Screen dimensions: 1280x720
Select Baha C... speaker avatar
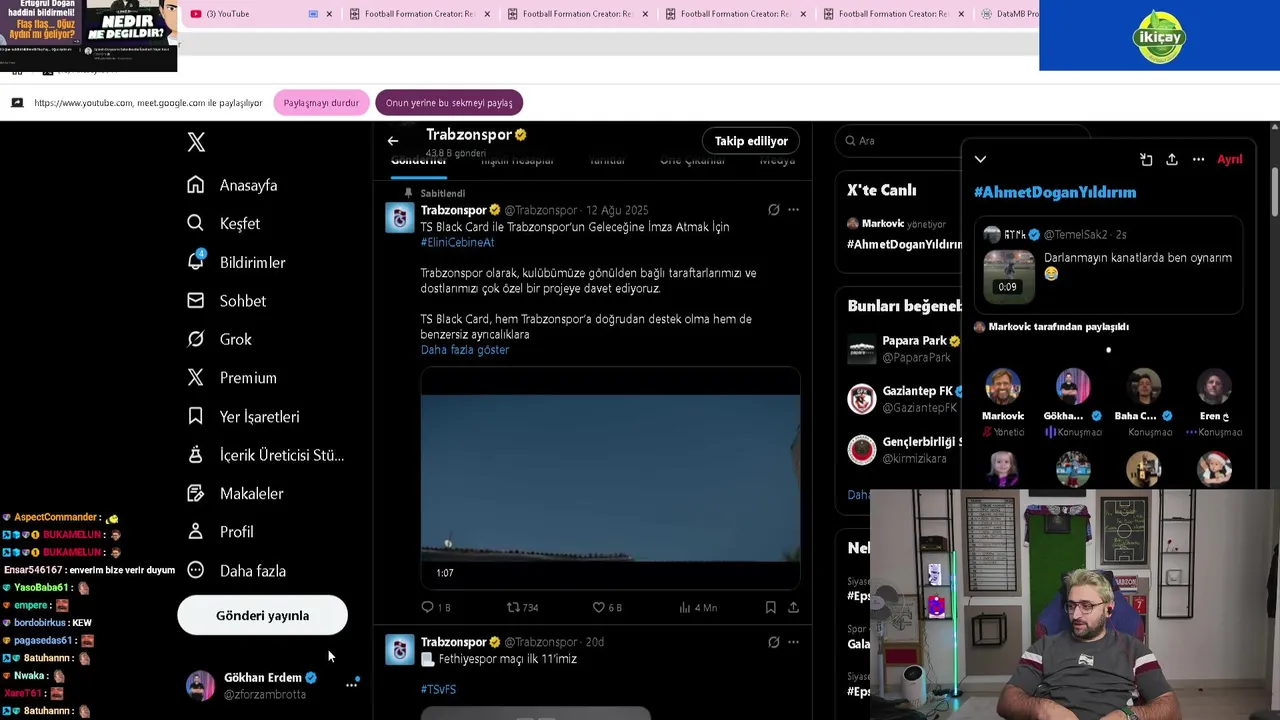[x=1144, y=387]
